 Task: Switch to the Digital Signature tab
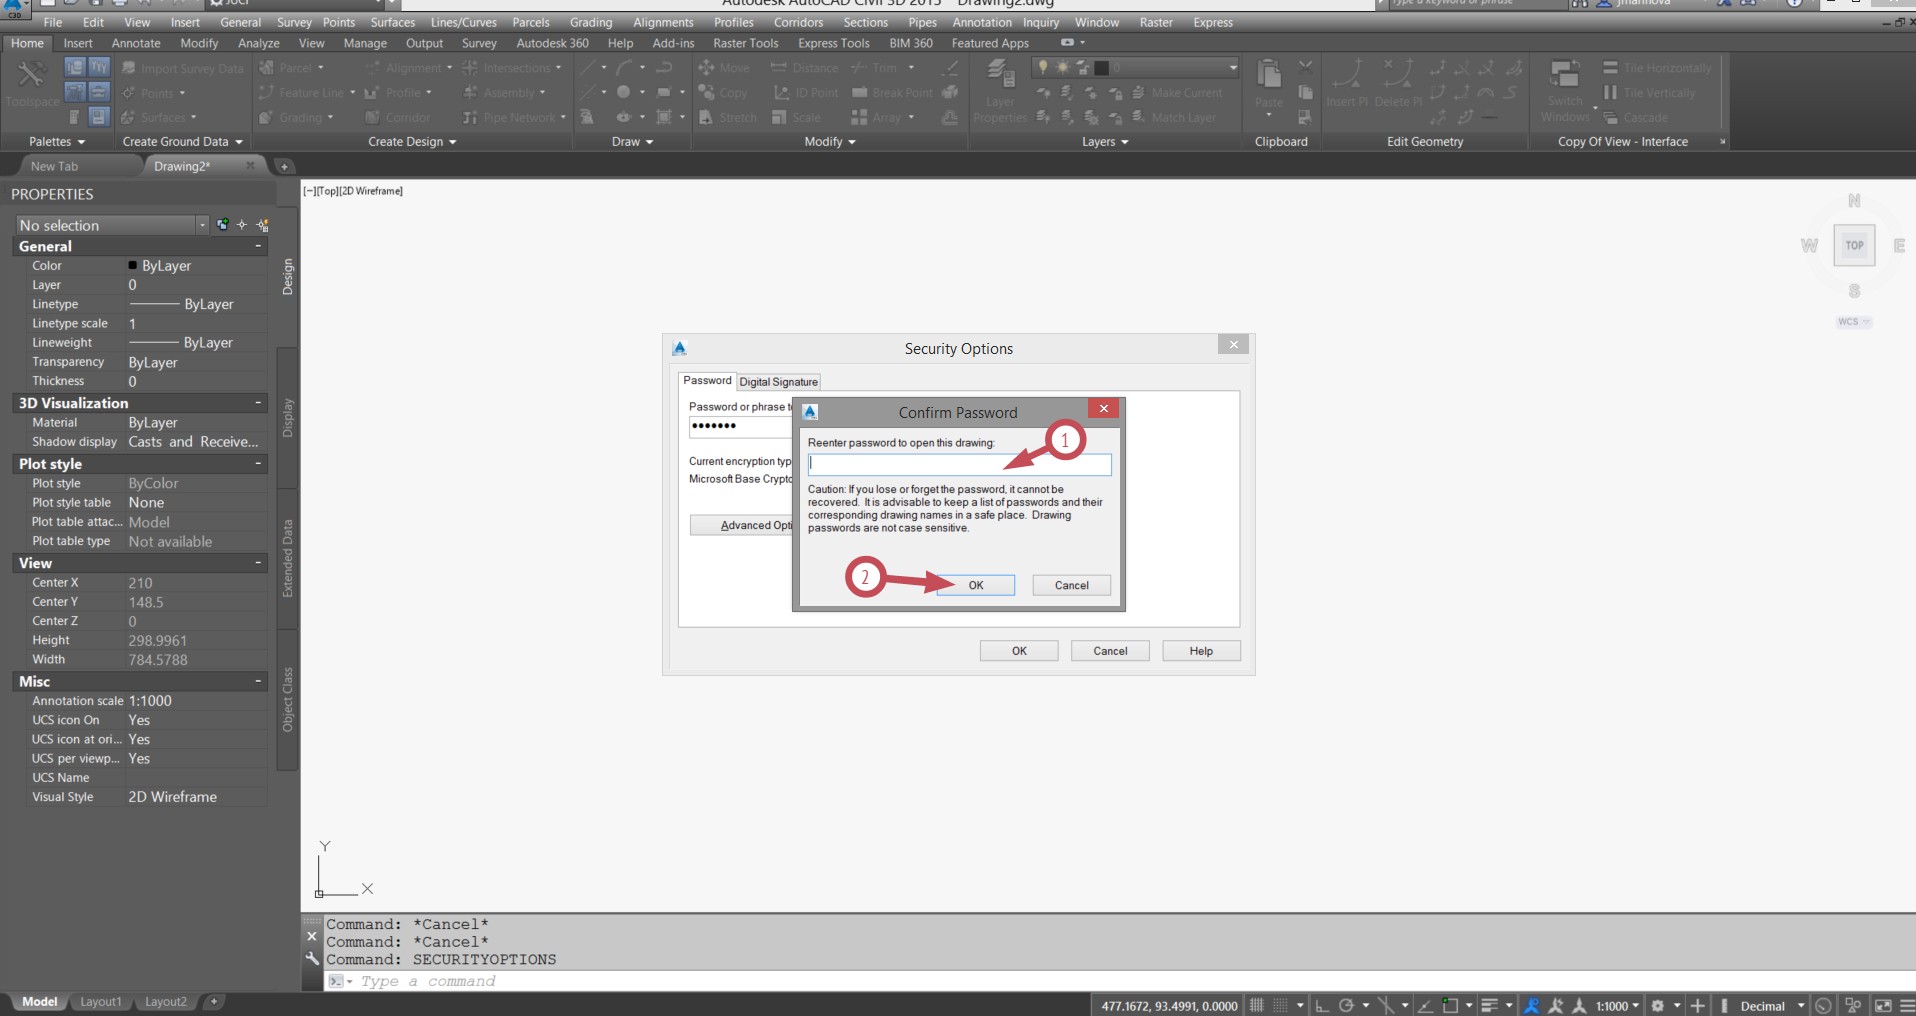click(778, 382)
